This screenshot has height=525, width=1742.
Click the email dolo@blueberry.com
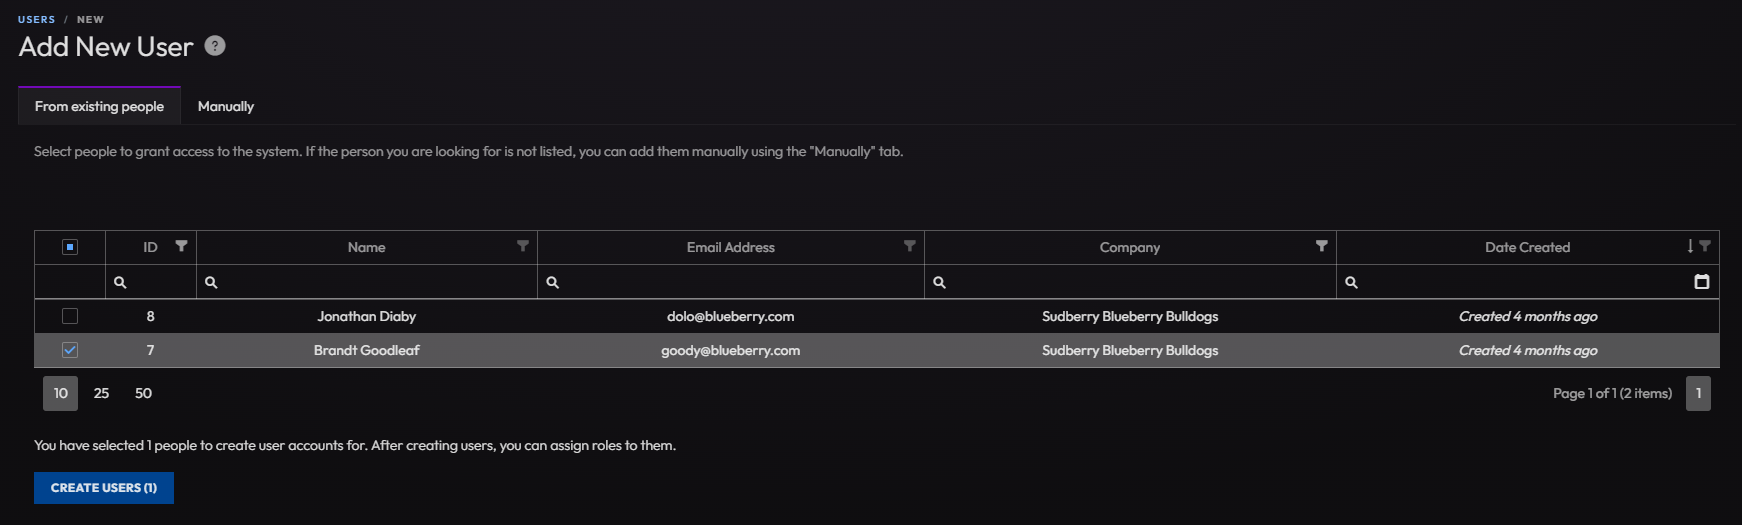(x=730, y=316)
